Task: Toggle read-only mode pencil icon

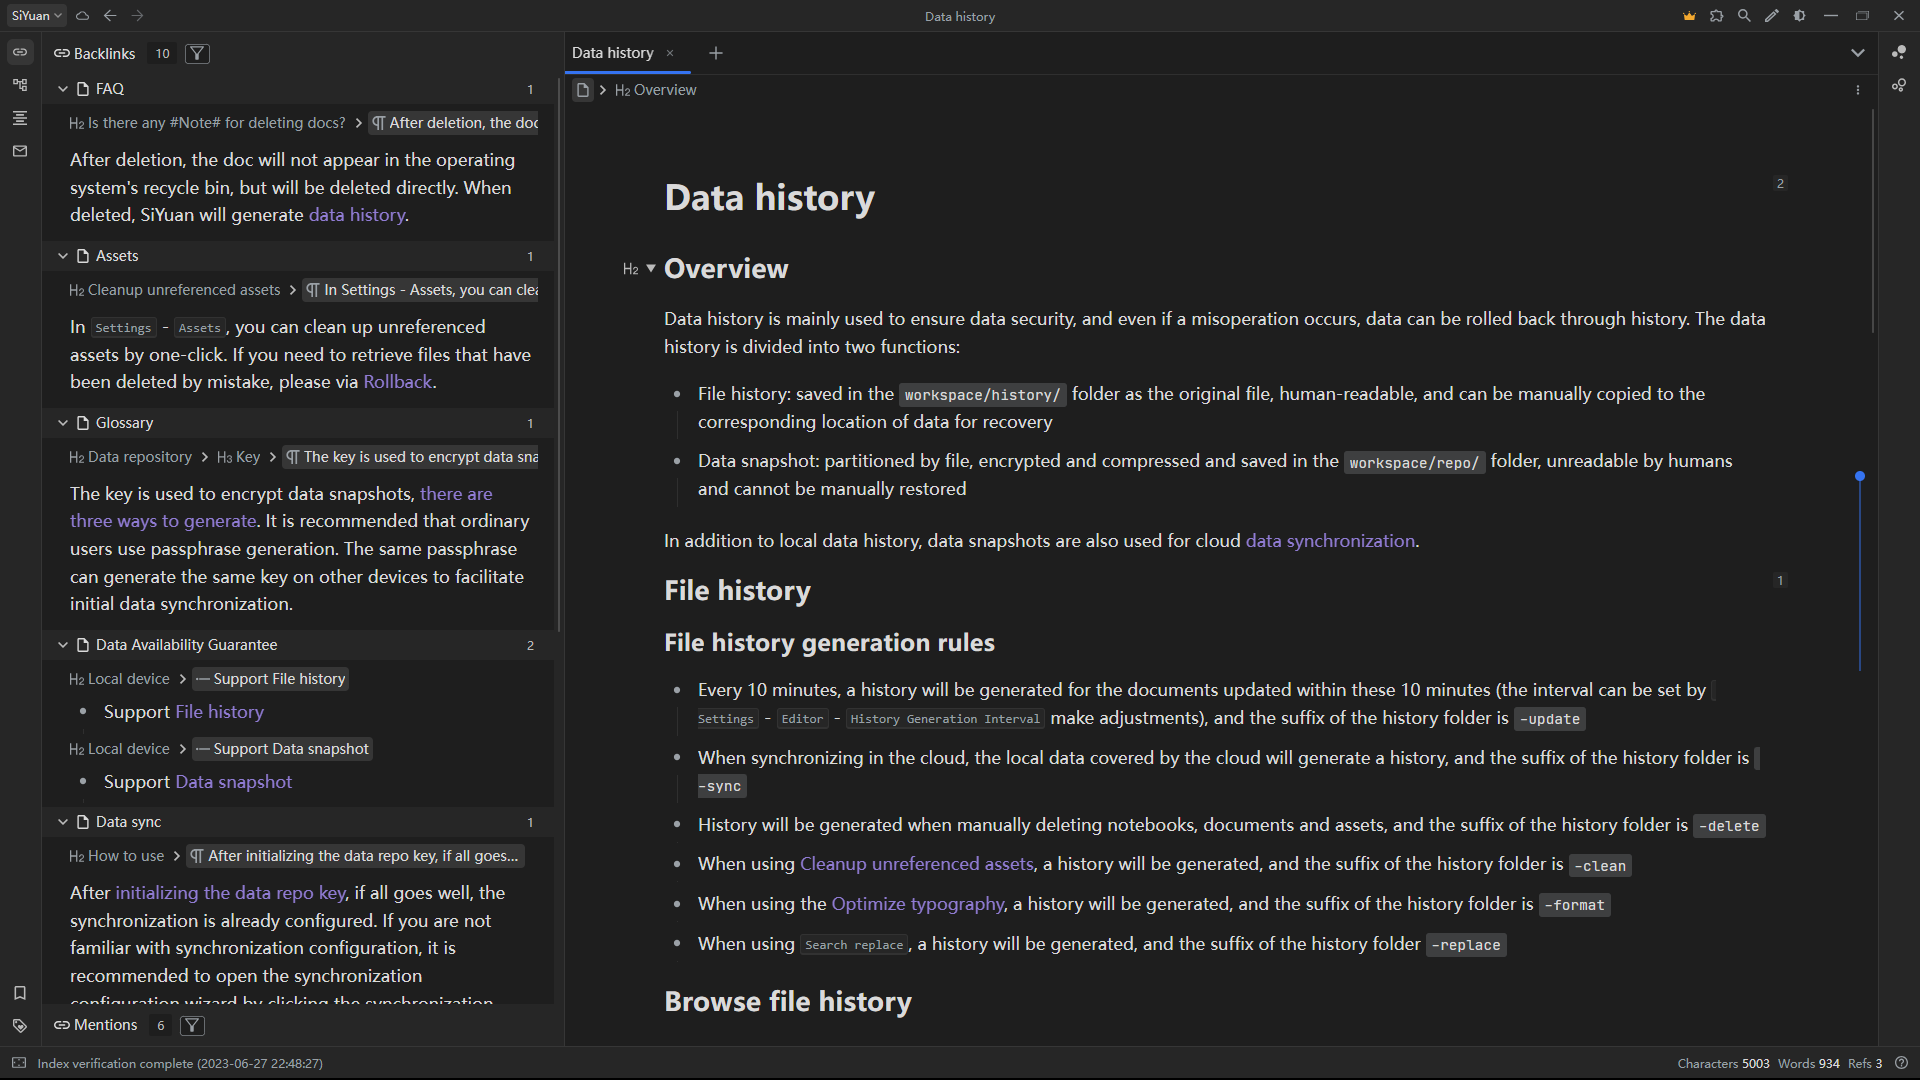Action: click(x=1772, y=16)
